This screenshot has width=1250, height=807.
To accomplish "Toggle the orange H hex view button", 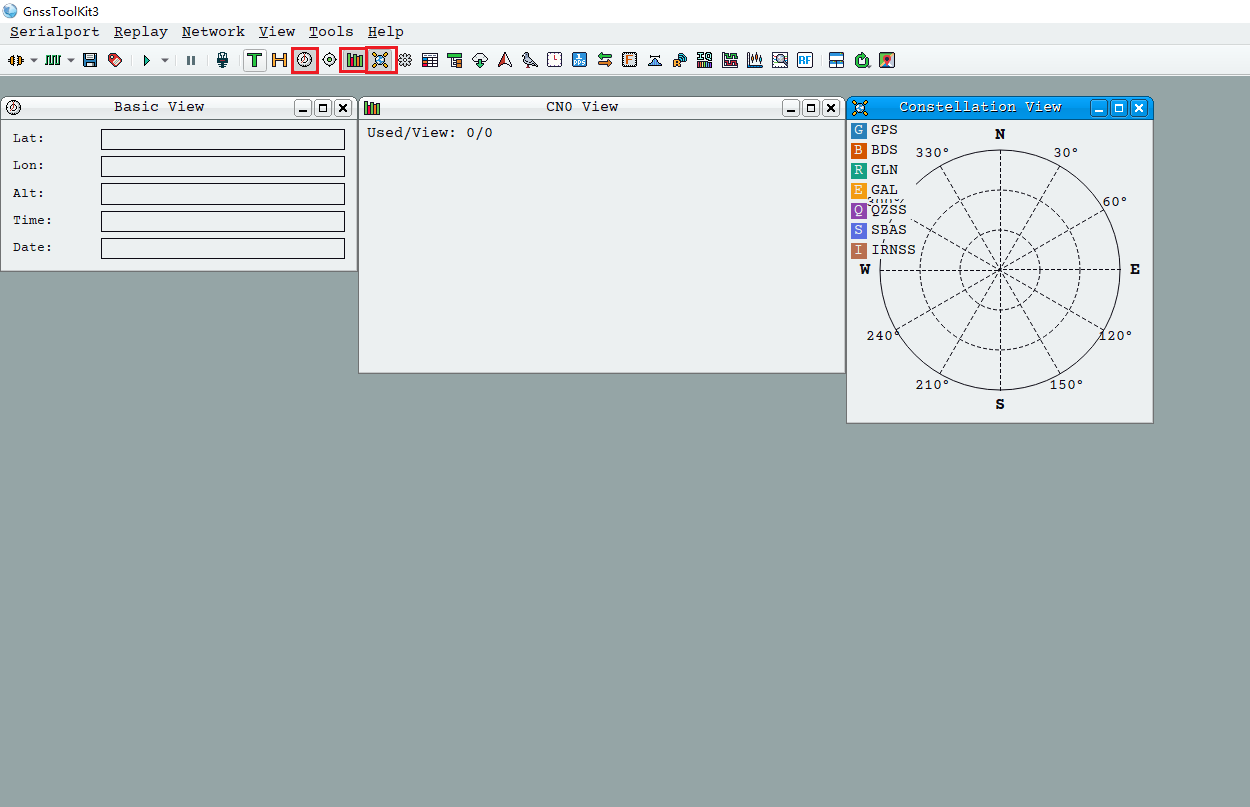I will pos(280,61).
